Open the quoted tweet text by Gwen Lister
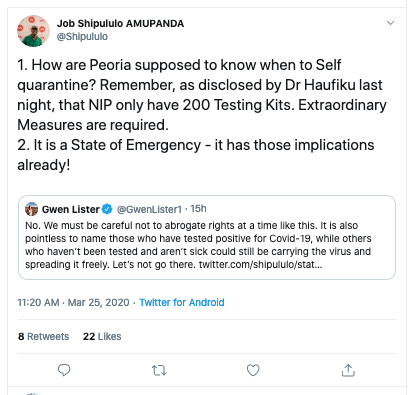This screenshot has width=414, height=395. point(198,245)
